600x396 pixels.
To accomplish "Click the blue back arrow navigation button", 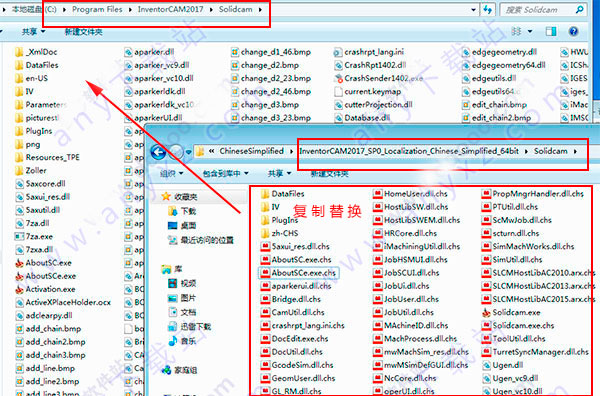I will (x=158, y=152).
